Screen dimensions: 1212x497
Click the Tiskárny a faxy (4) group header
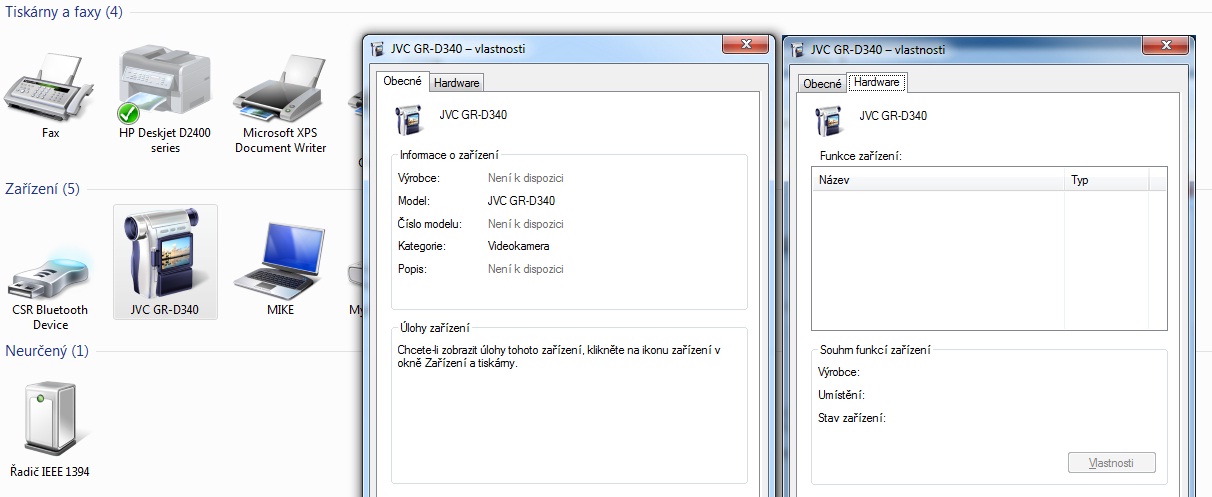65,12
